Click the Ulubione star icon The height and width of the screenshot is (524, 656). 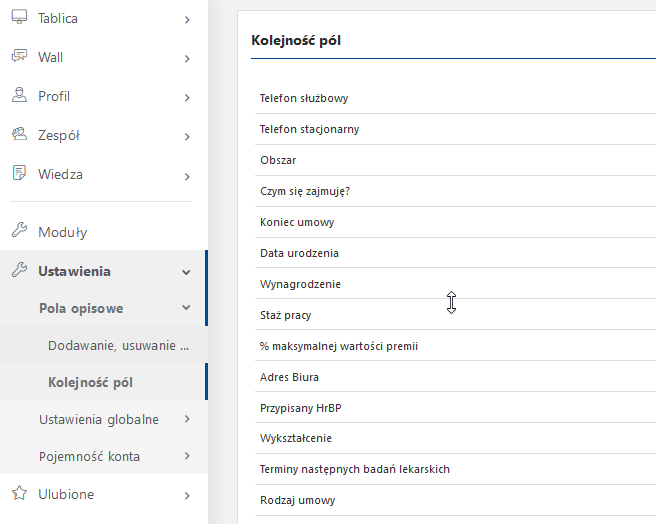point(19,493)
